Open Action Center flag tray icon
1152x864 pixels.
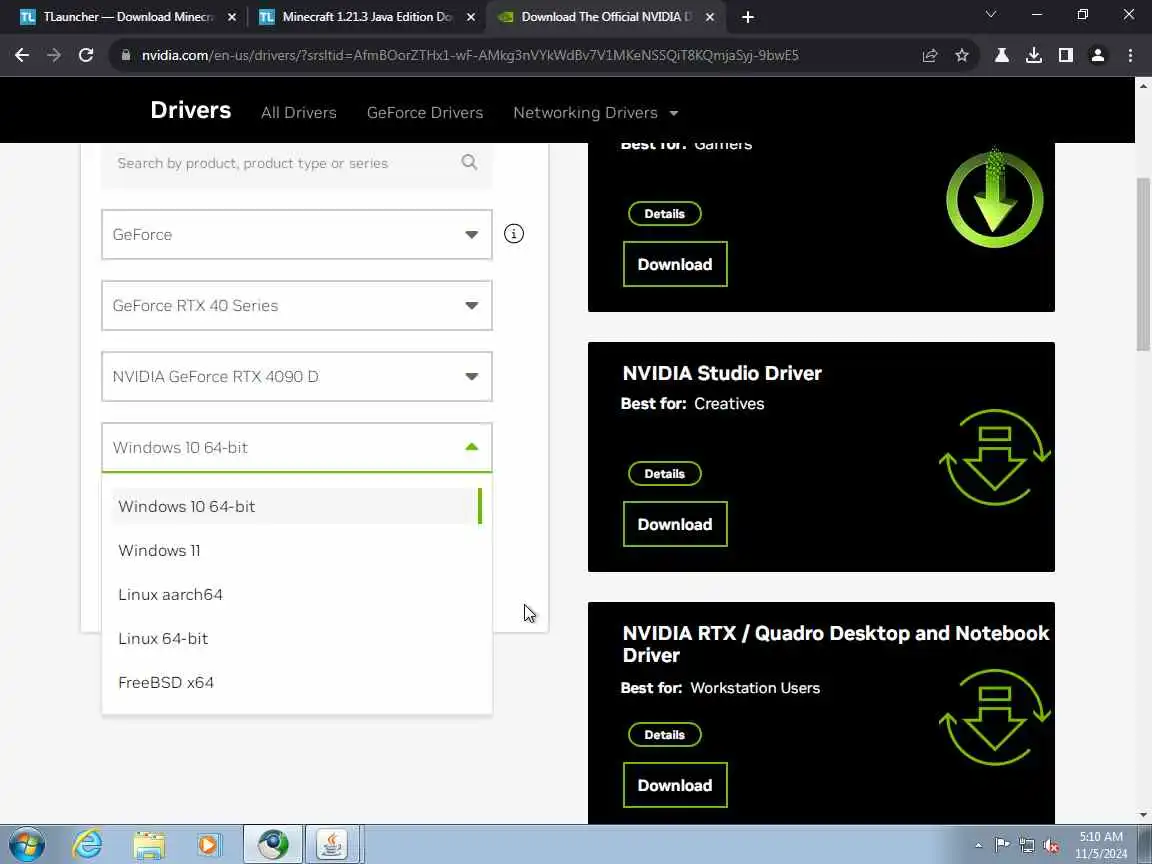point(1001,845)
